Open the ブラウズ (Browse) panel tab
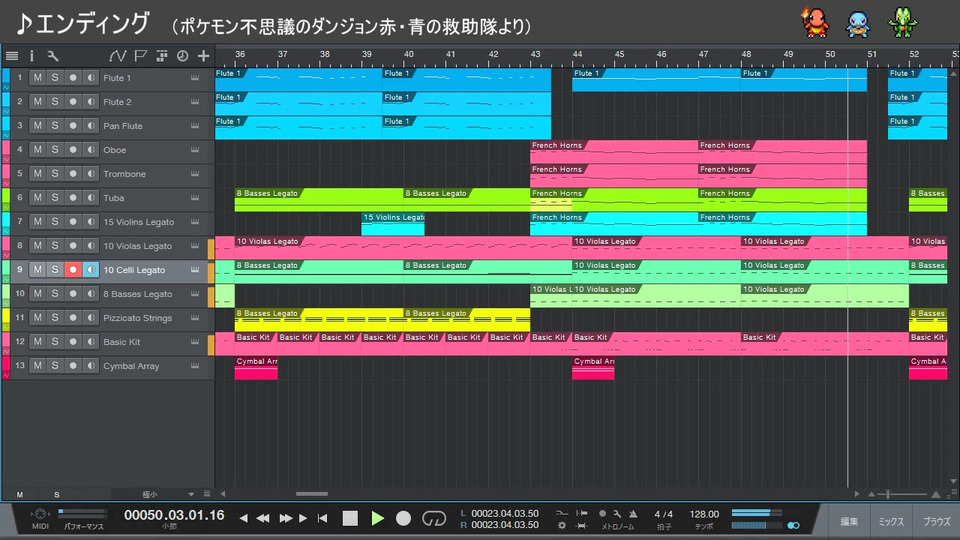960x540 pixels. 936,521
